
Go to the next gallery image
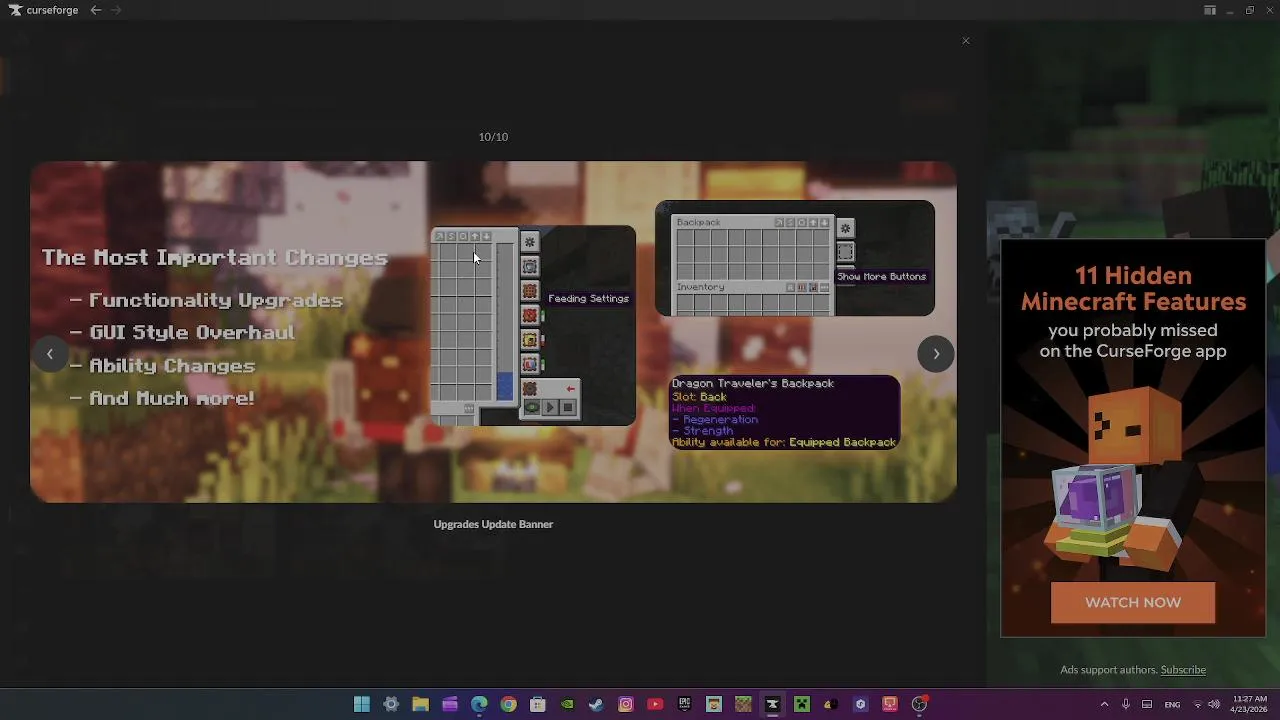pyautogui.click(x=936, y=354)
